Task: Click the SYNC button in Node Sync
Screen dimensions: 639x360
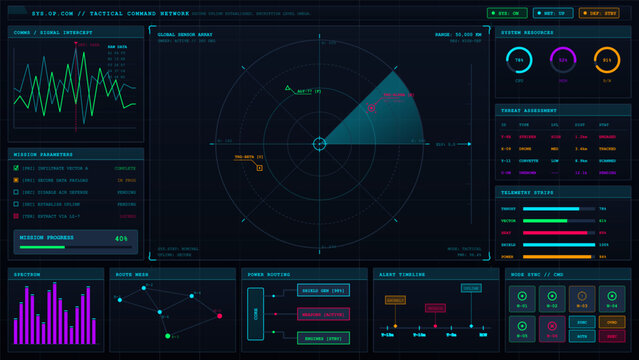Action: click(582, 322)
